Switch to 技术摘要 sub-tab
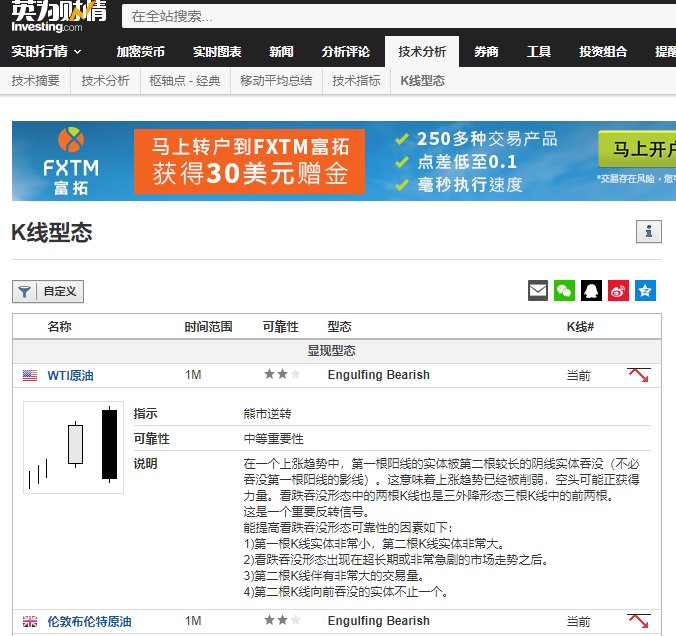 [35, 81]
